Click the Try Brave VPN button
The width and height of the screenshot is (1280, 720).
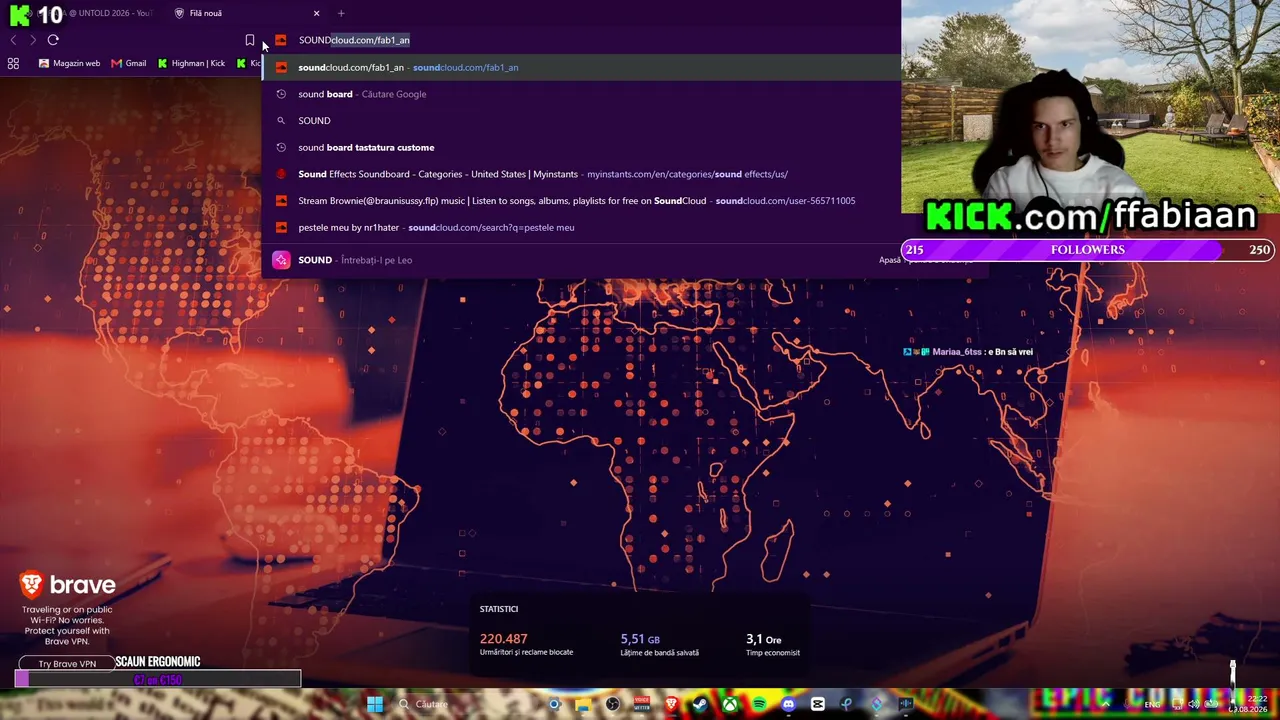coord(67,664)
